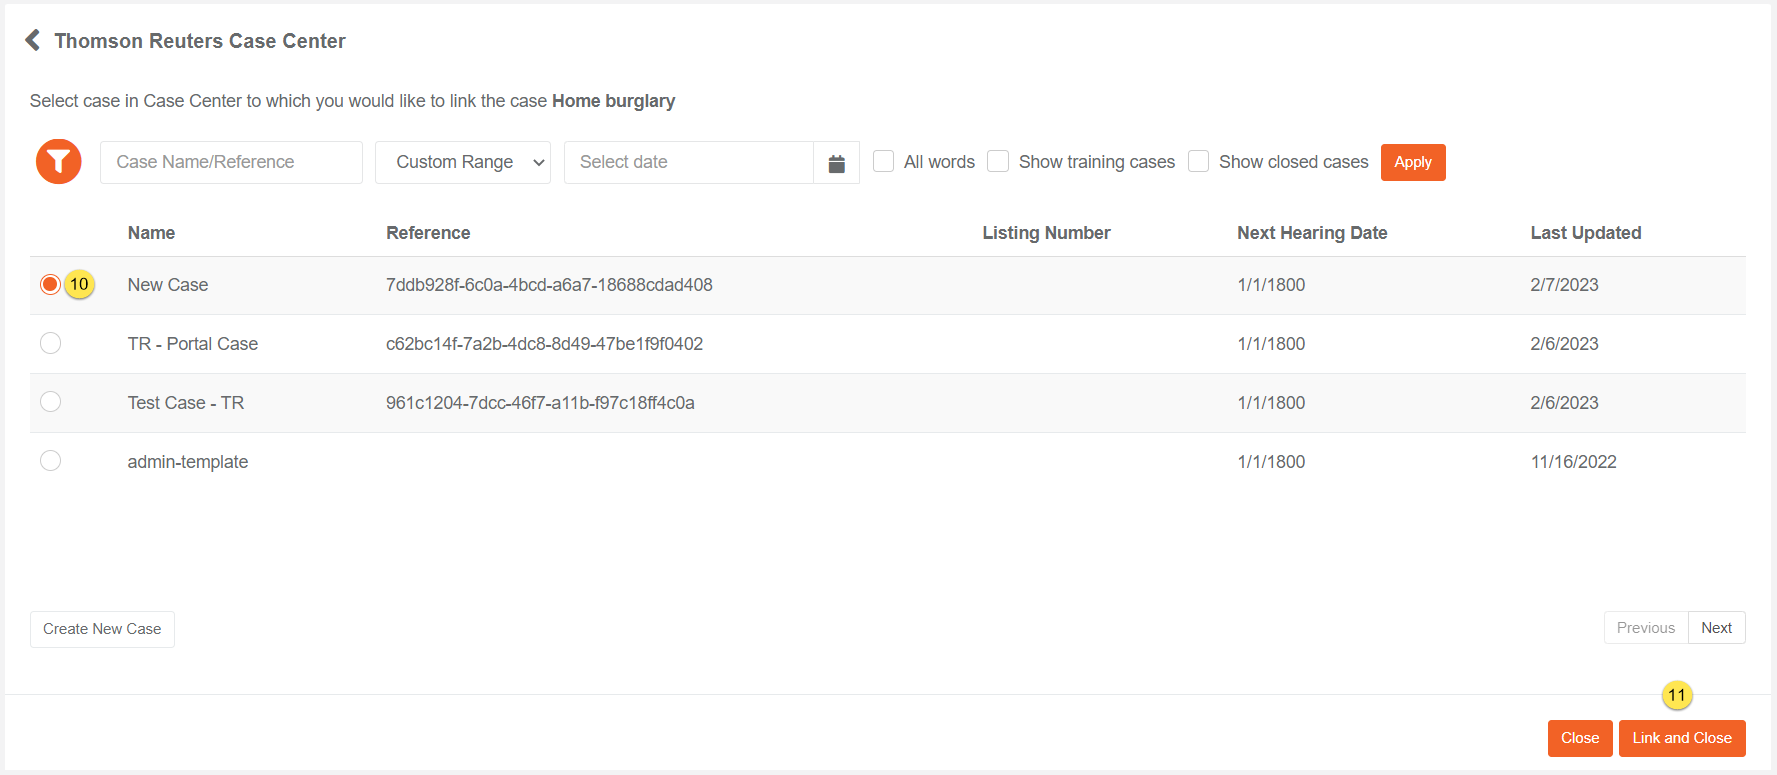Choose the TR - Portal Case radio button
This screenshot has width=1777, height=775.
[x=50, y=344]
